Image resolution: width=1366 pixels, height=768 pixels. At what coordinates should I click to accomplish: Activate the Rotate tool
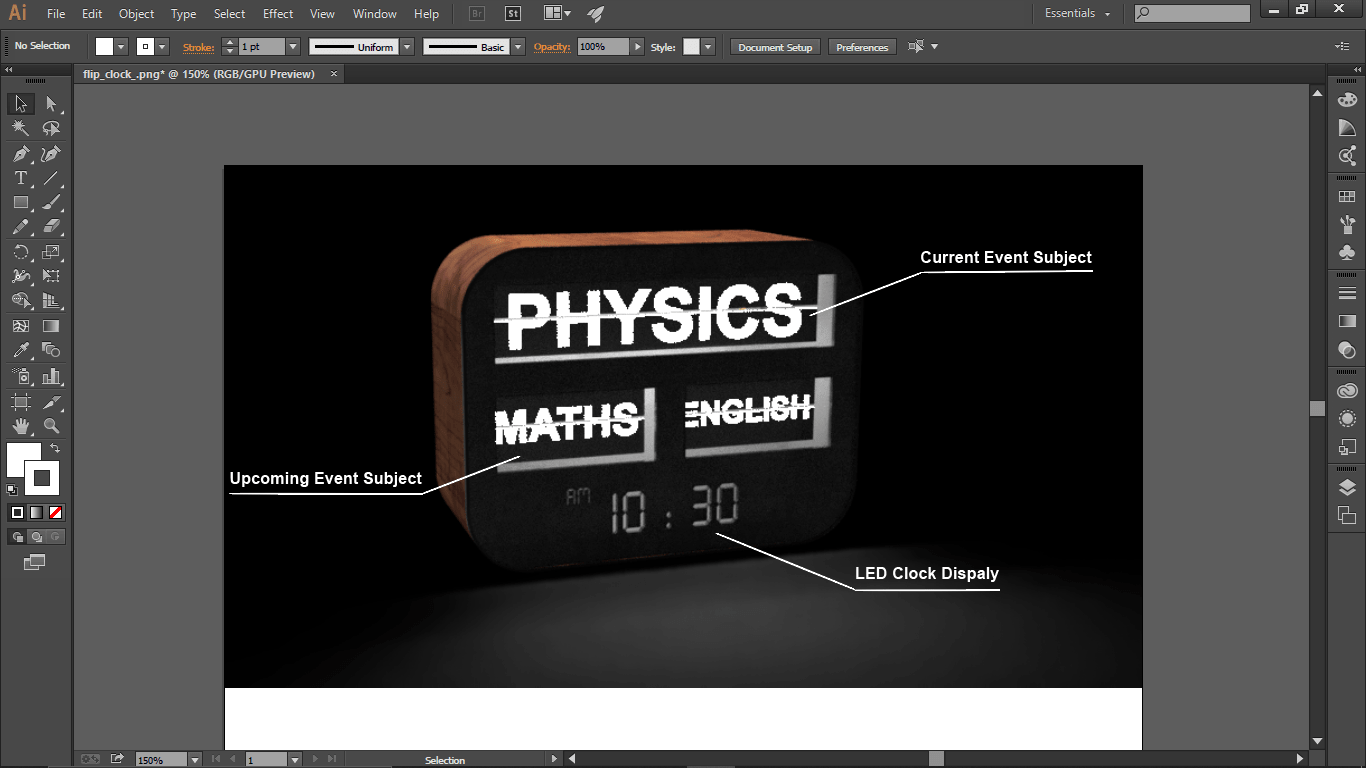coord(21,252)
